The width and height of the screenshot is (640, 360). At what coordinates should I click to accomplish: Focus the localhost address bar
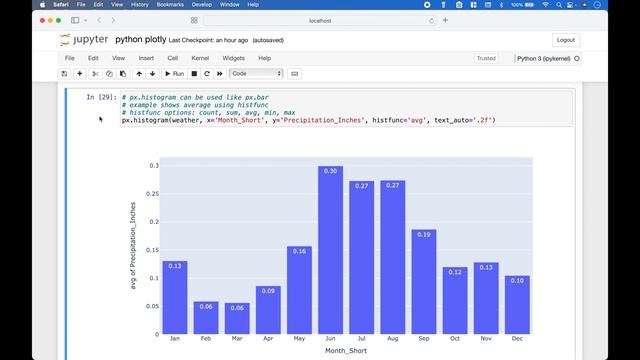click(x=320, y=20)
